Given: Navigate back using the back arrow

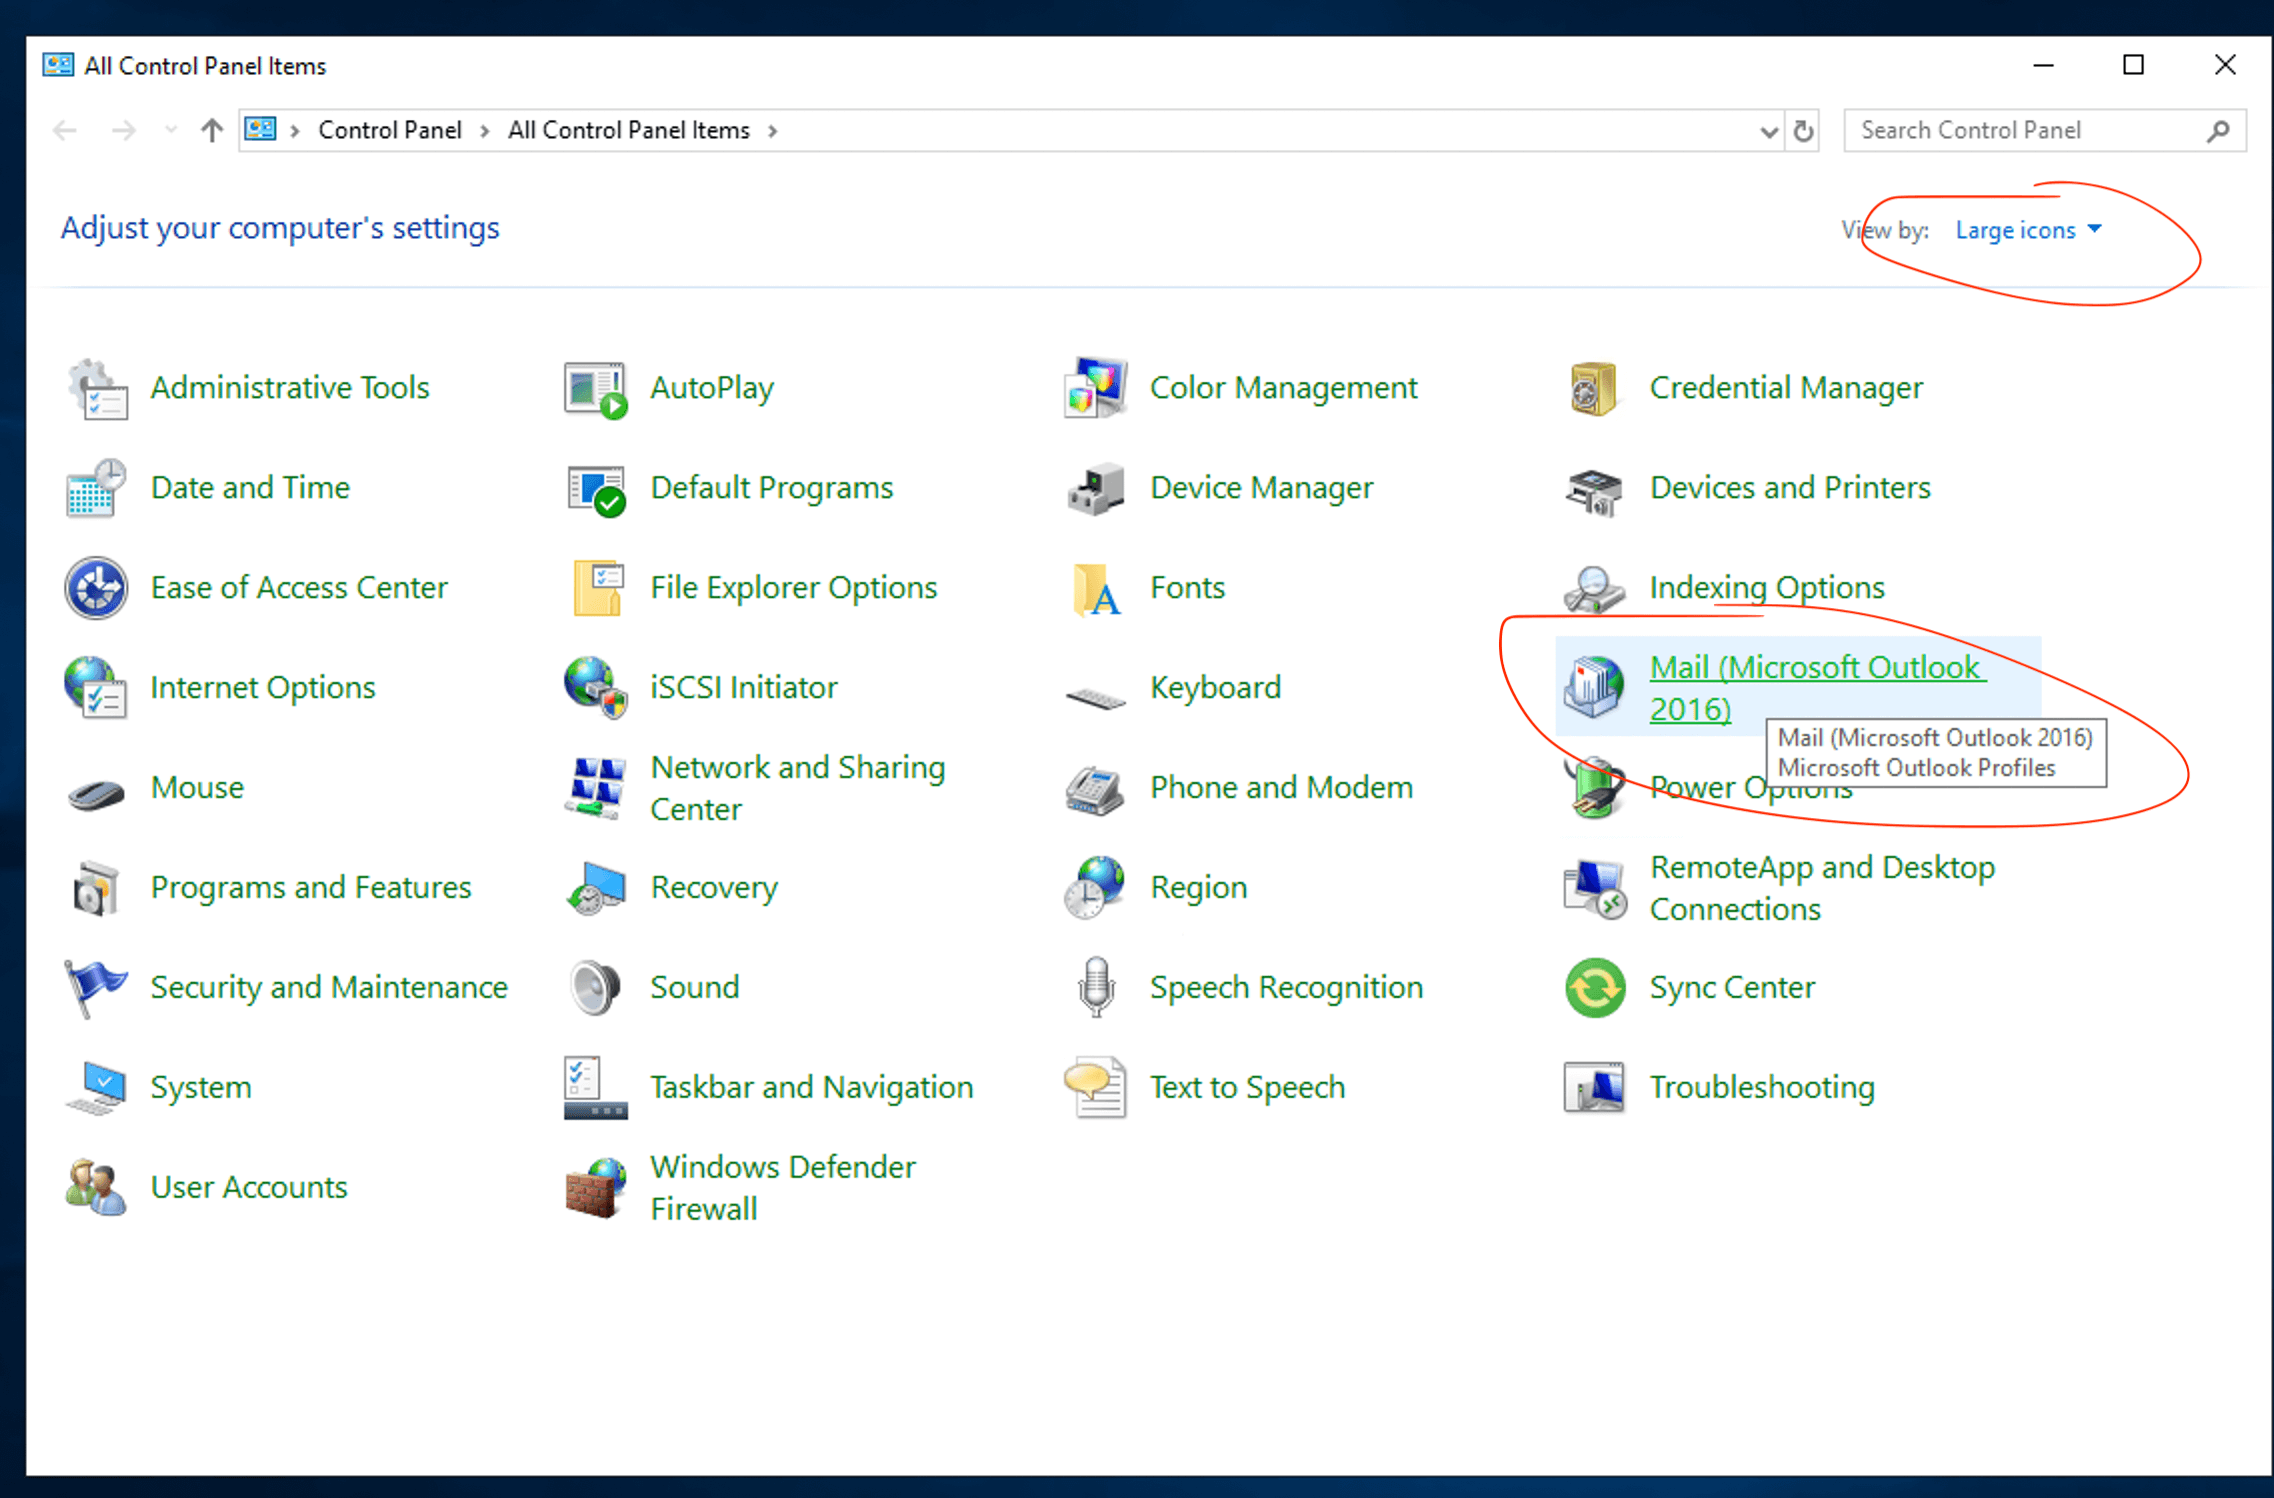Looking at the screenshot, I should coord(64,129).
